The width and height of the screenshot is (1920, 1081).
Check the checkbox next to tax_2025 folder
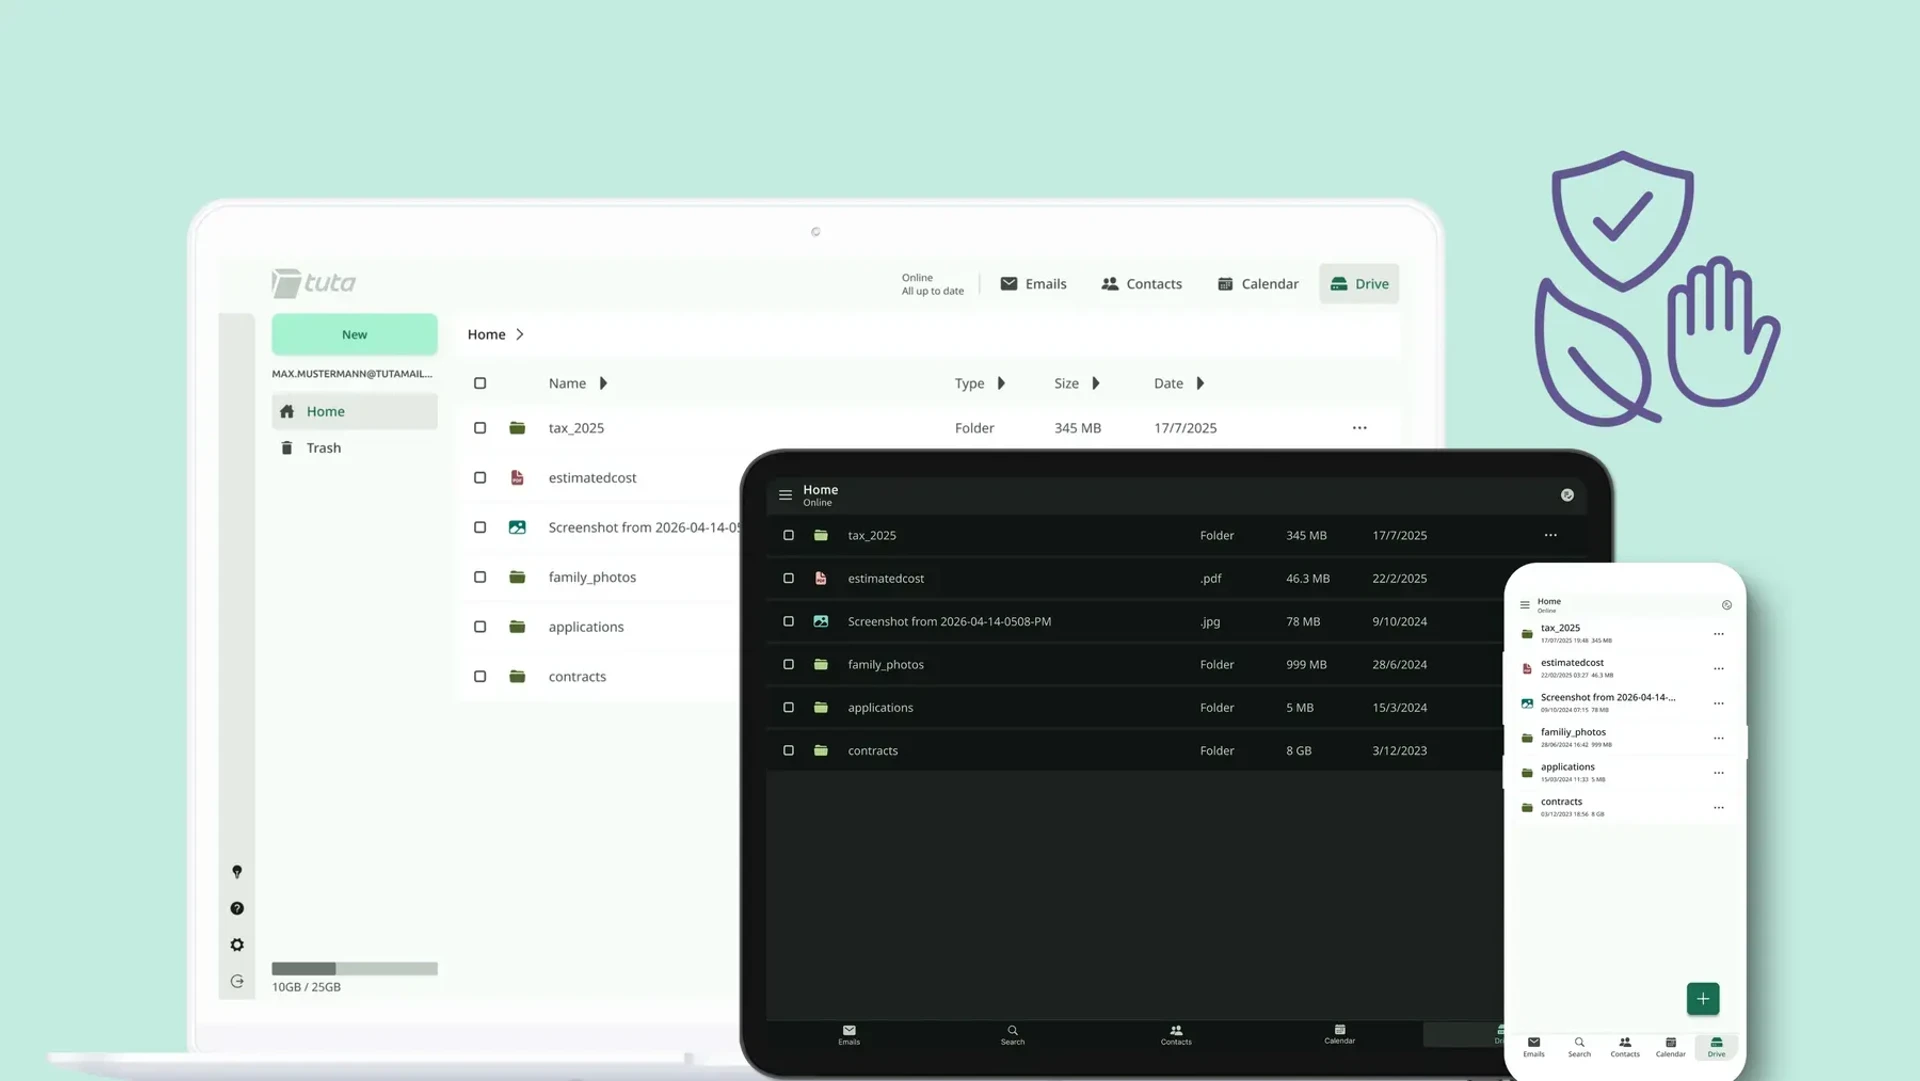coord(480,427)
